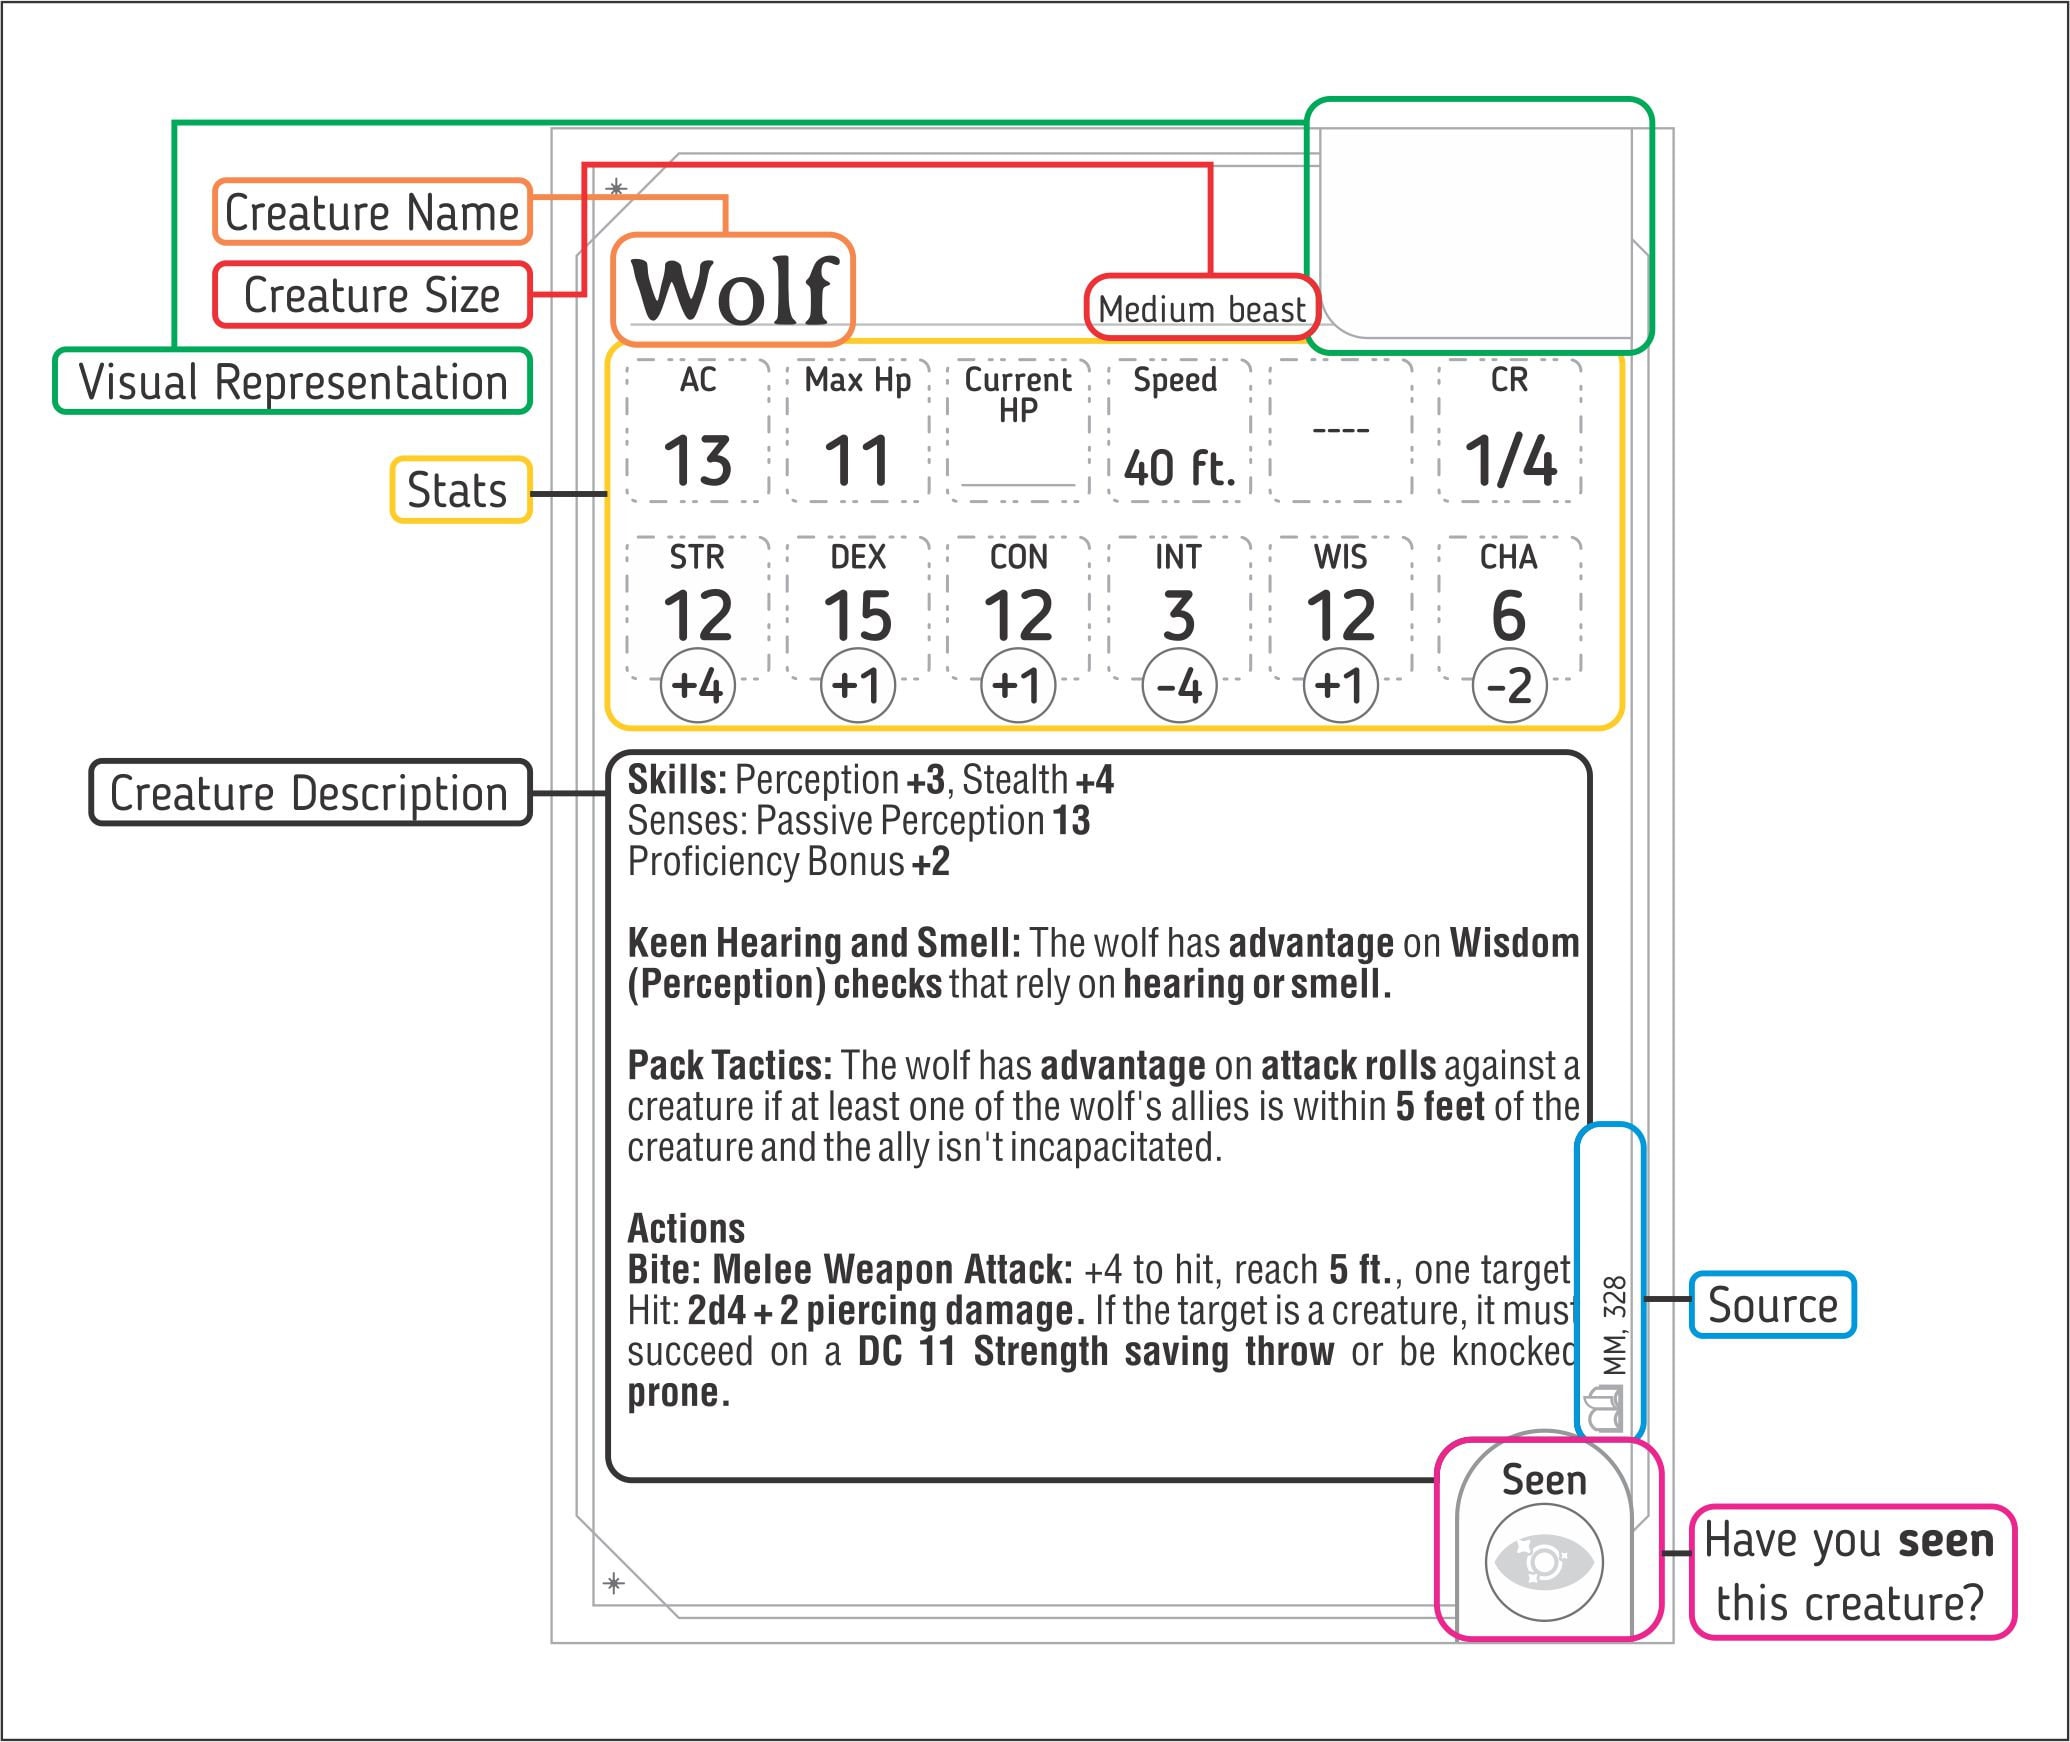The width and height of the screenshot is (2070, 1742).
Task: Click the Visual Representation callout label
Action: click(x=293, y=381)
